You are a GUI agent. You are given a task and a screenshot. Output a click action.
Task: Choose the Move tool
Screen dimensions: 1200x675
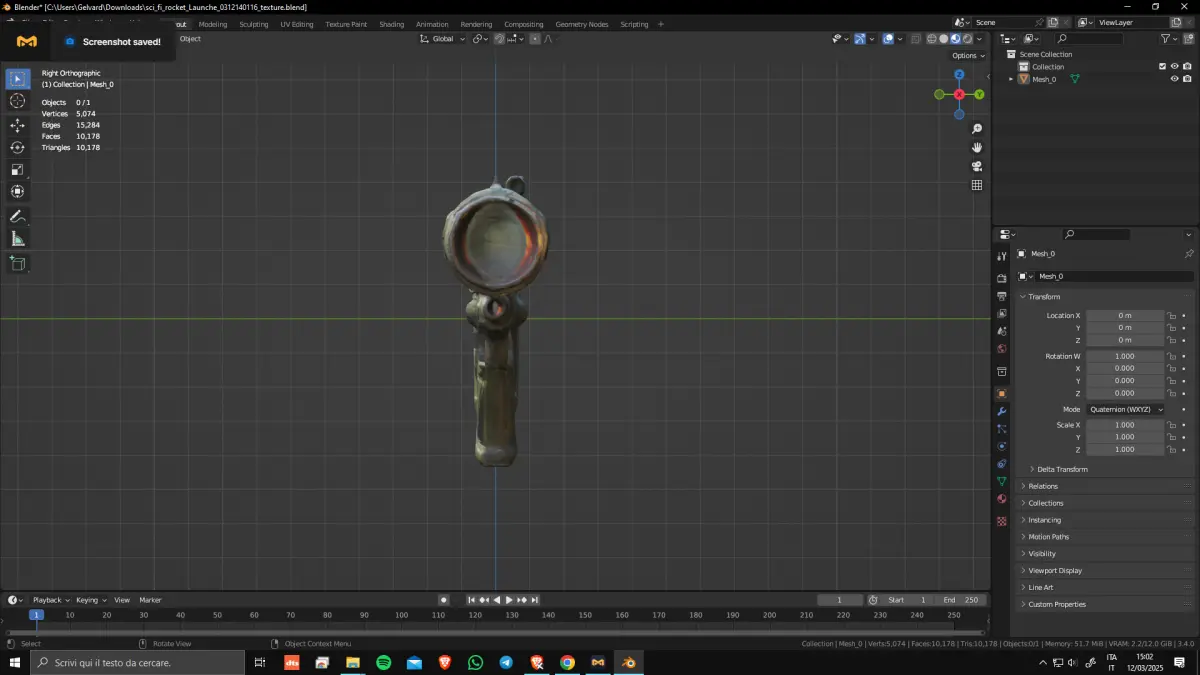coord(17,125)
